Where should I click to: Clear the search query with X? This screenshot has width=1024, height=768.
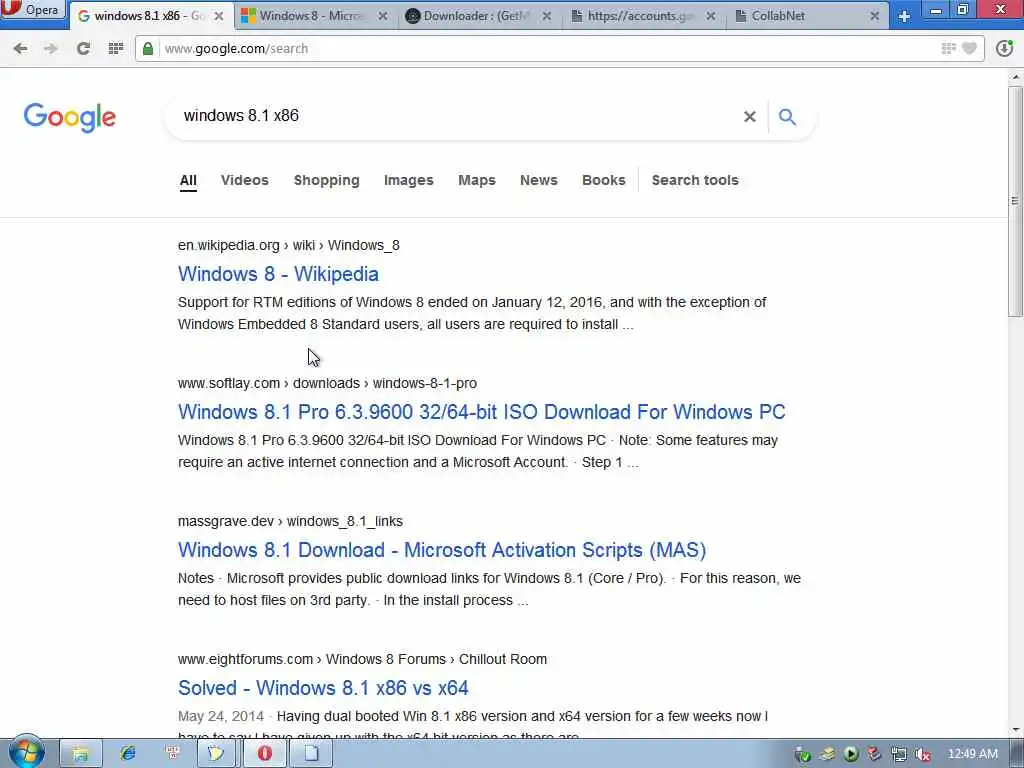750,116
